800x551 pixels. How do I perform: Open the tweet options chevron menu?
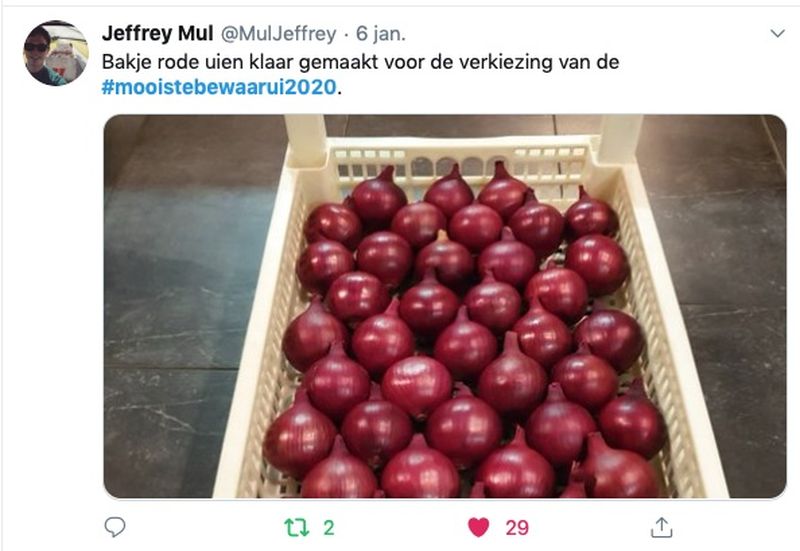click(777, 34)
